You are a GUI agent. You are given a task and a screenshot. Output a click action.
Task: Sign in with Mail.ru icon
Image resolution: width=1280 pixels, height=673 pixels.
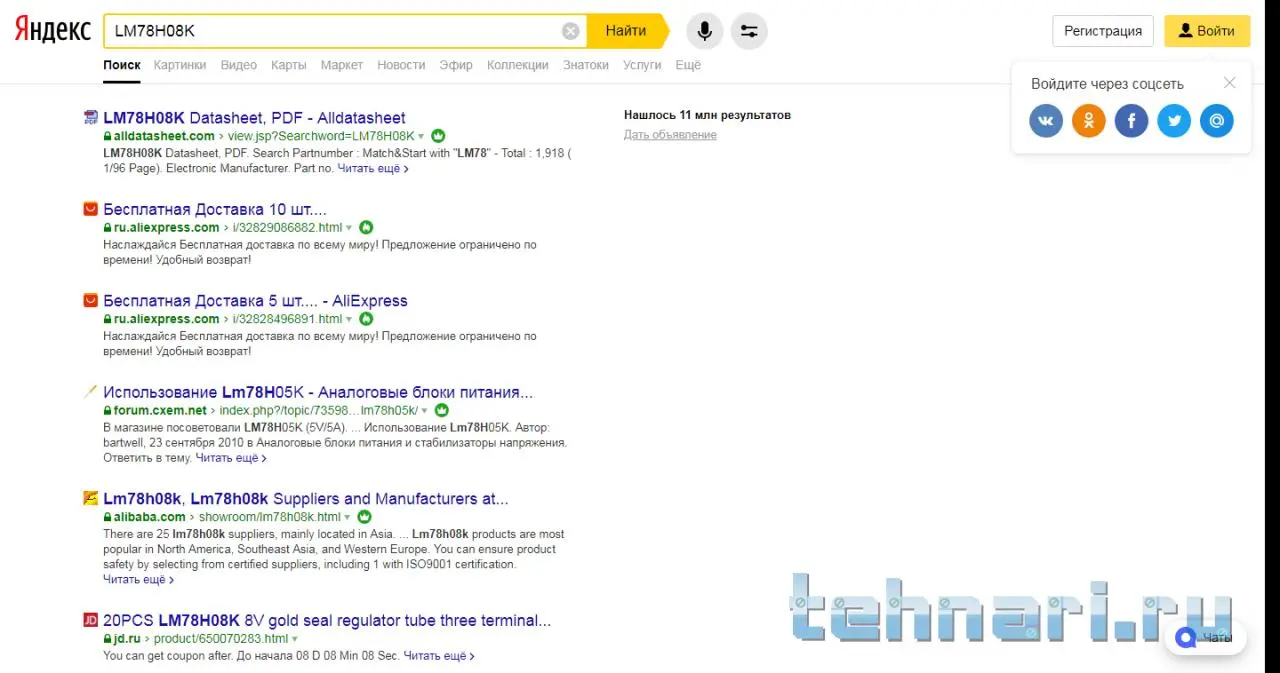point(1217,121)
